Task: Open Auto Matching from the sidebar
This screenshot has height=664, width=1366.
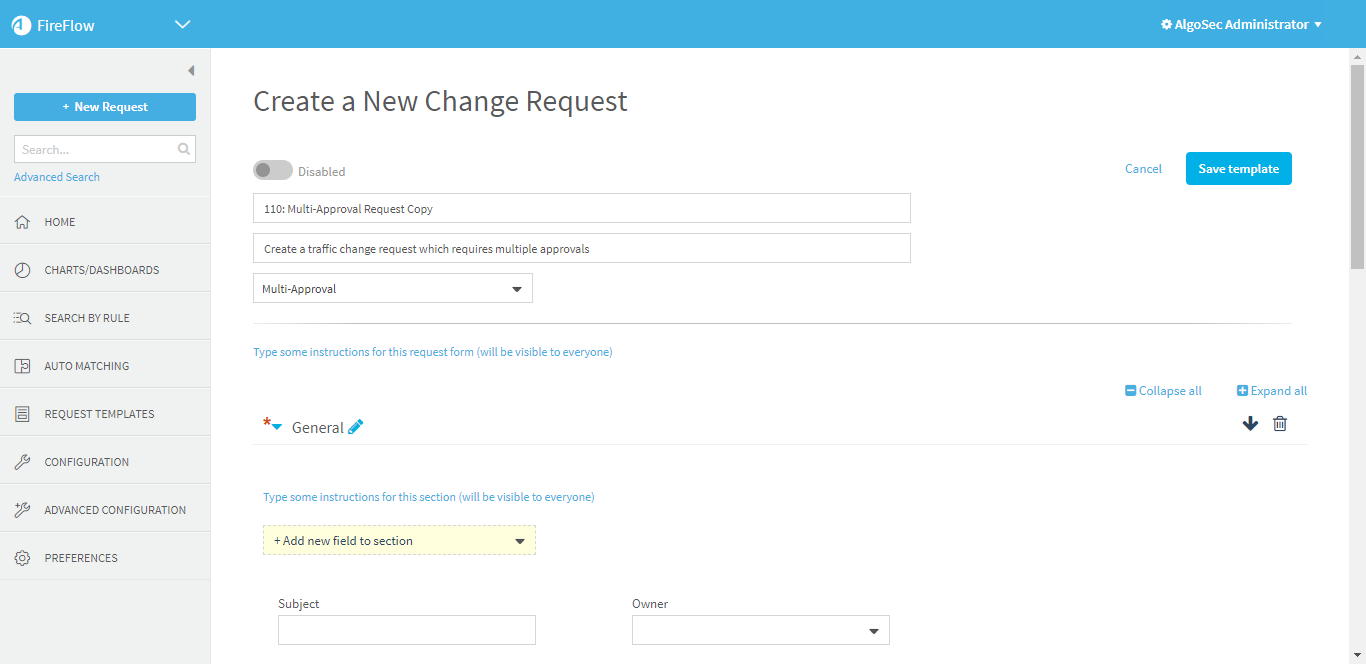Action: point(86,366)
